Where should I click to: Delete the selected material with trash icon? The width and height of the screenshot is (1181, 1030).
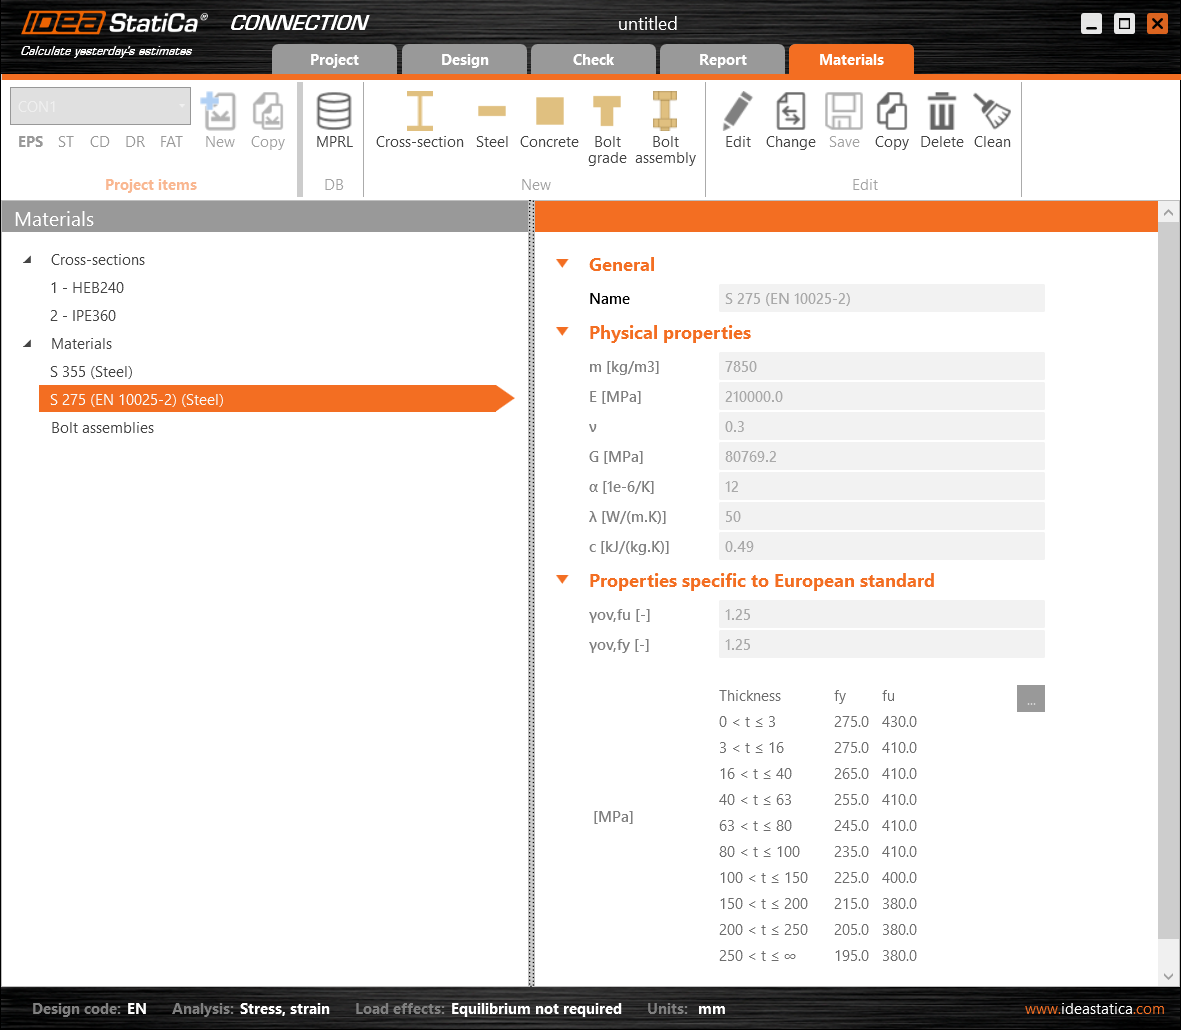[941, 121]
